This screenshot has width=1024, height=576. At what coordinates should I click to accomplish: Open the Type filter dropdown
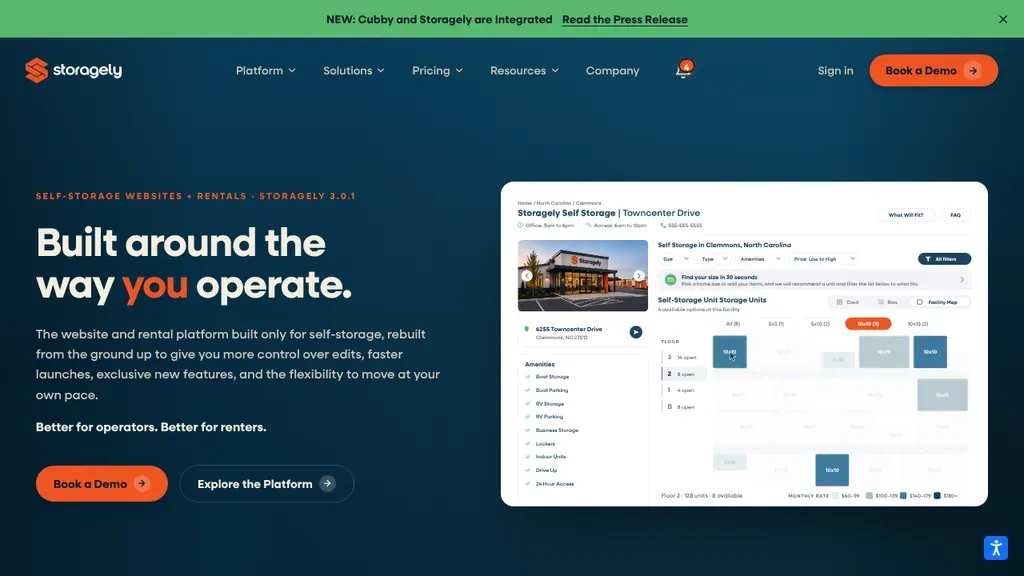714,259
